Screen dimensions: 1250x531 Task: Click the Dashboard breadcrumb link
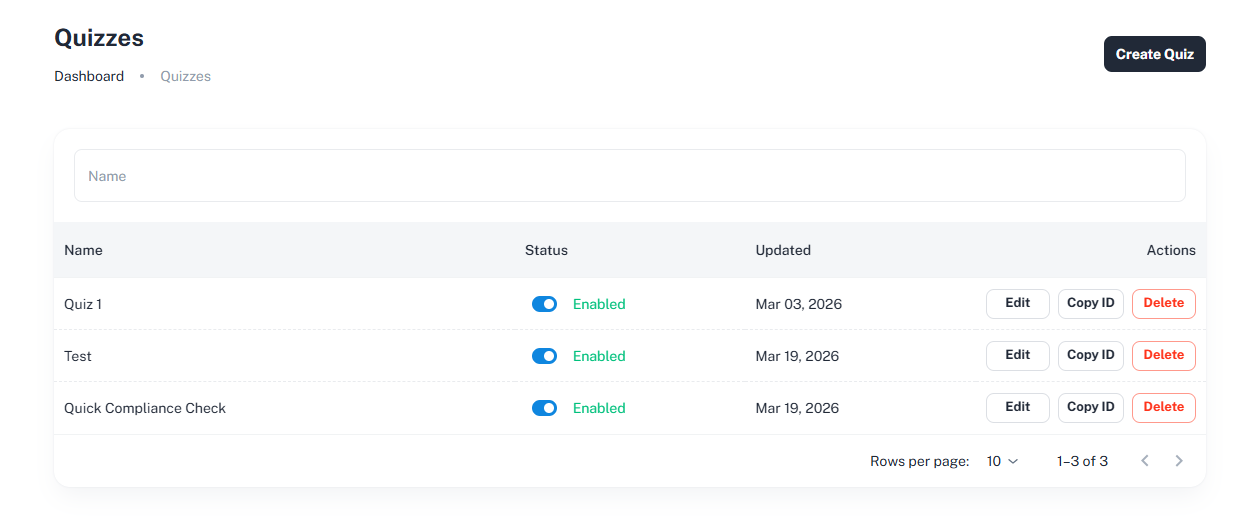coord(89,76)
